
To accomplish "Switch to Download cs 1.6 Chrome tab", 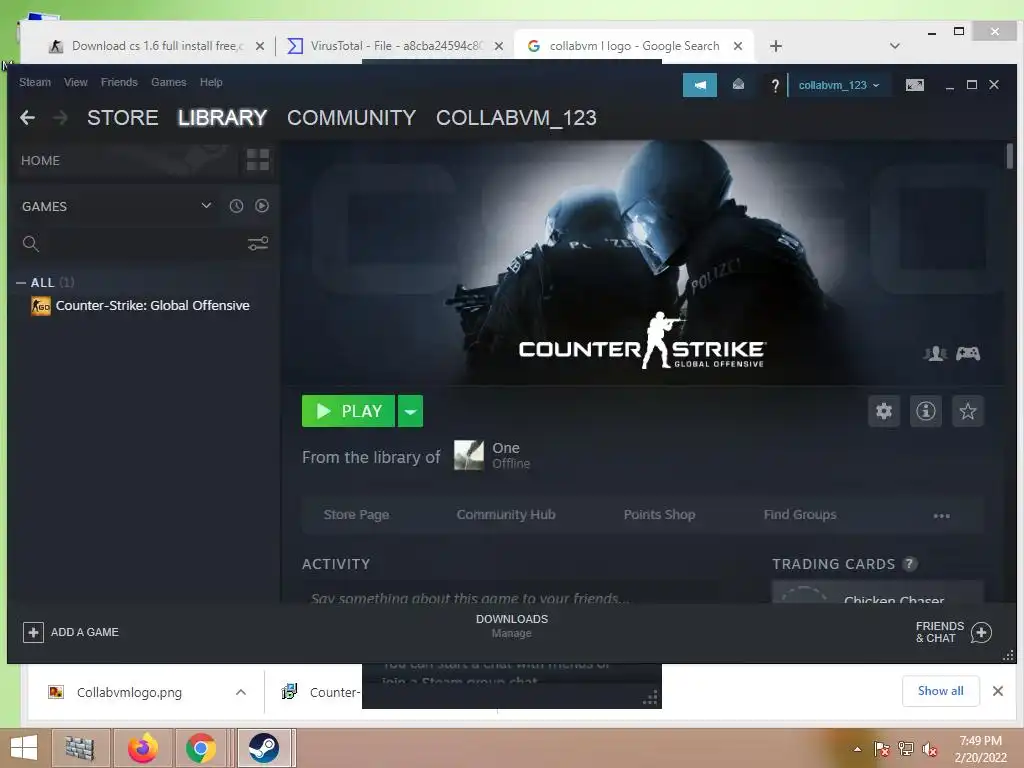I will (157, 46).
